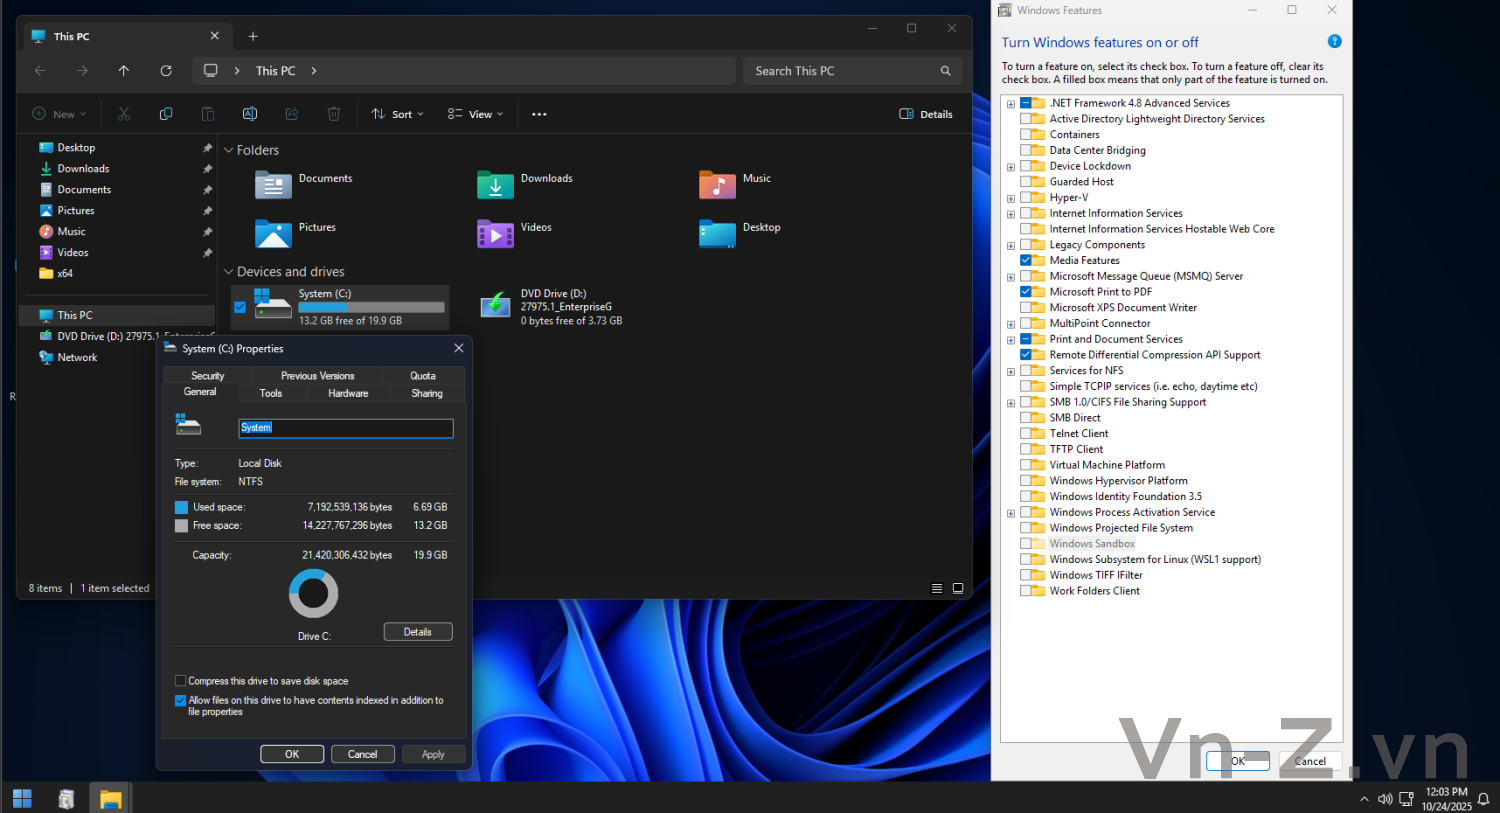This screenshot has height=813, width=1500.
Task: Click the Start button on taskbar
Action: [22, 799]
